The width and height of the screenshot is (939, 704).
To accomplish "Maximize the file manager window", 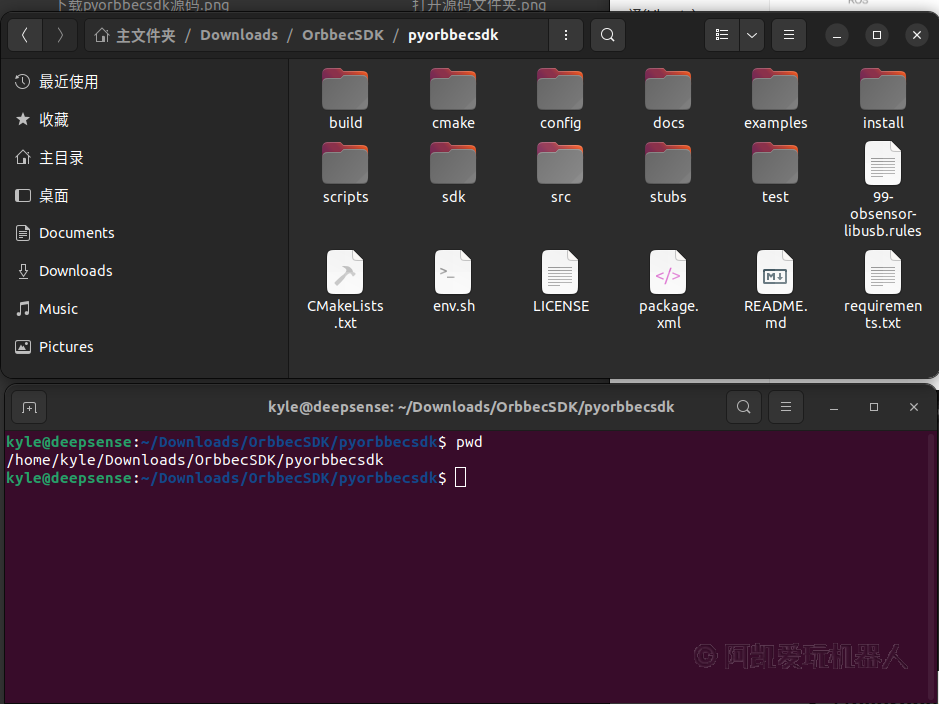I will click(877, 35).
